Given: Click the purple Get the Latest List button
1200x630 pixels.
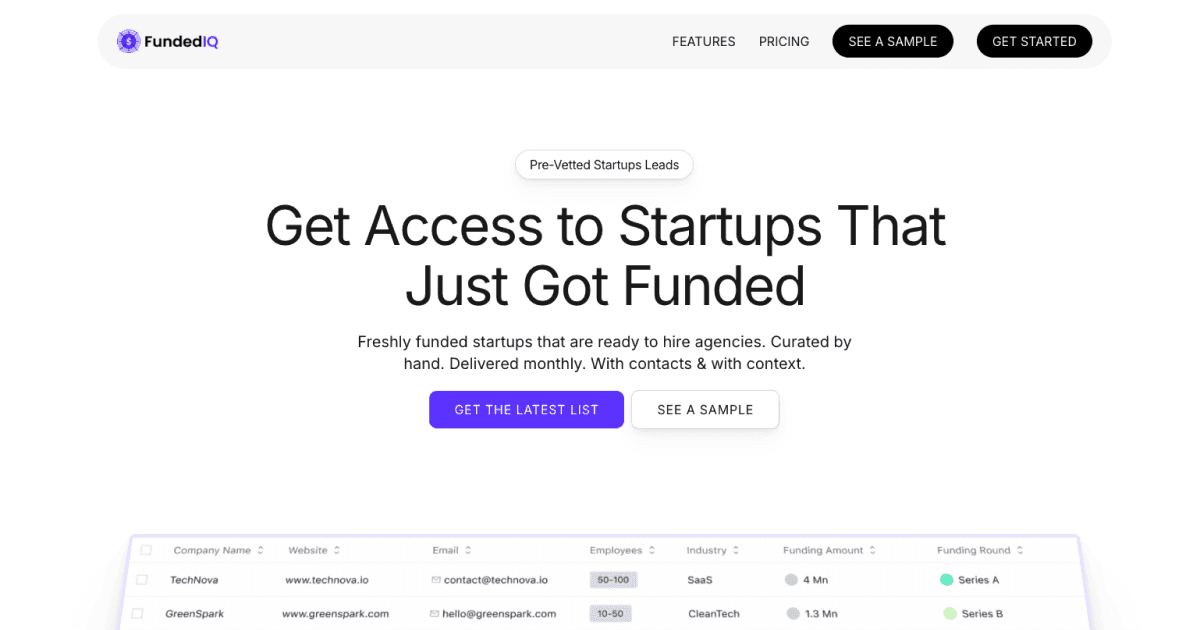Looking at the screenshot, I should click(x=526, y=409).
